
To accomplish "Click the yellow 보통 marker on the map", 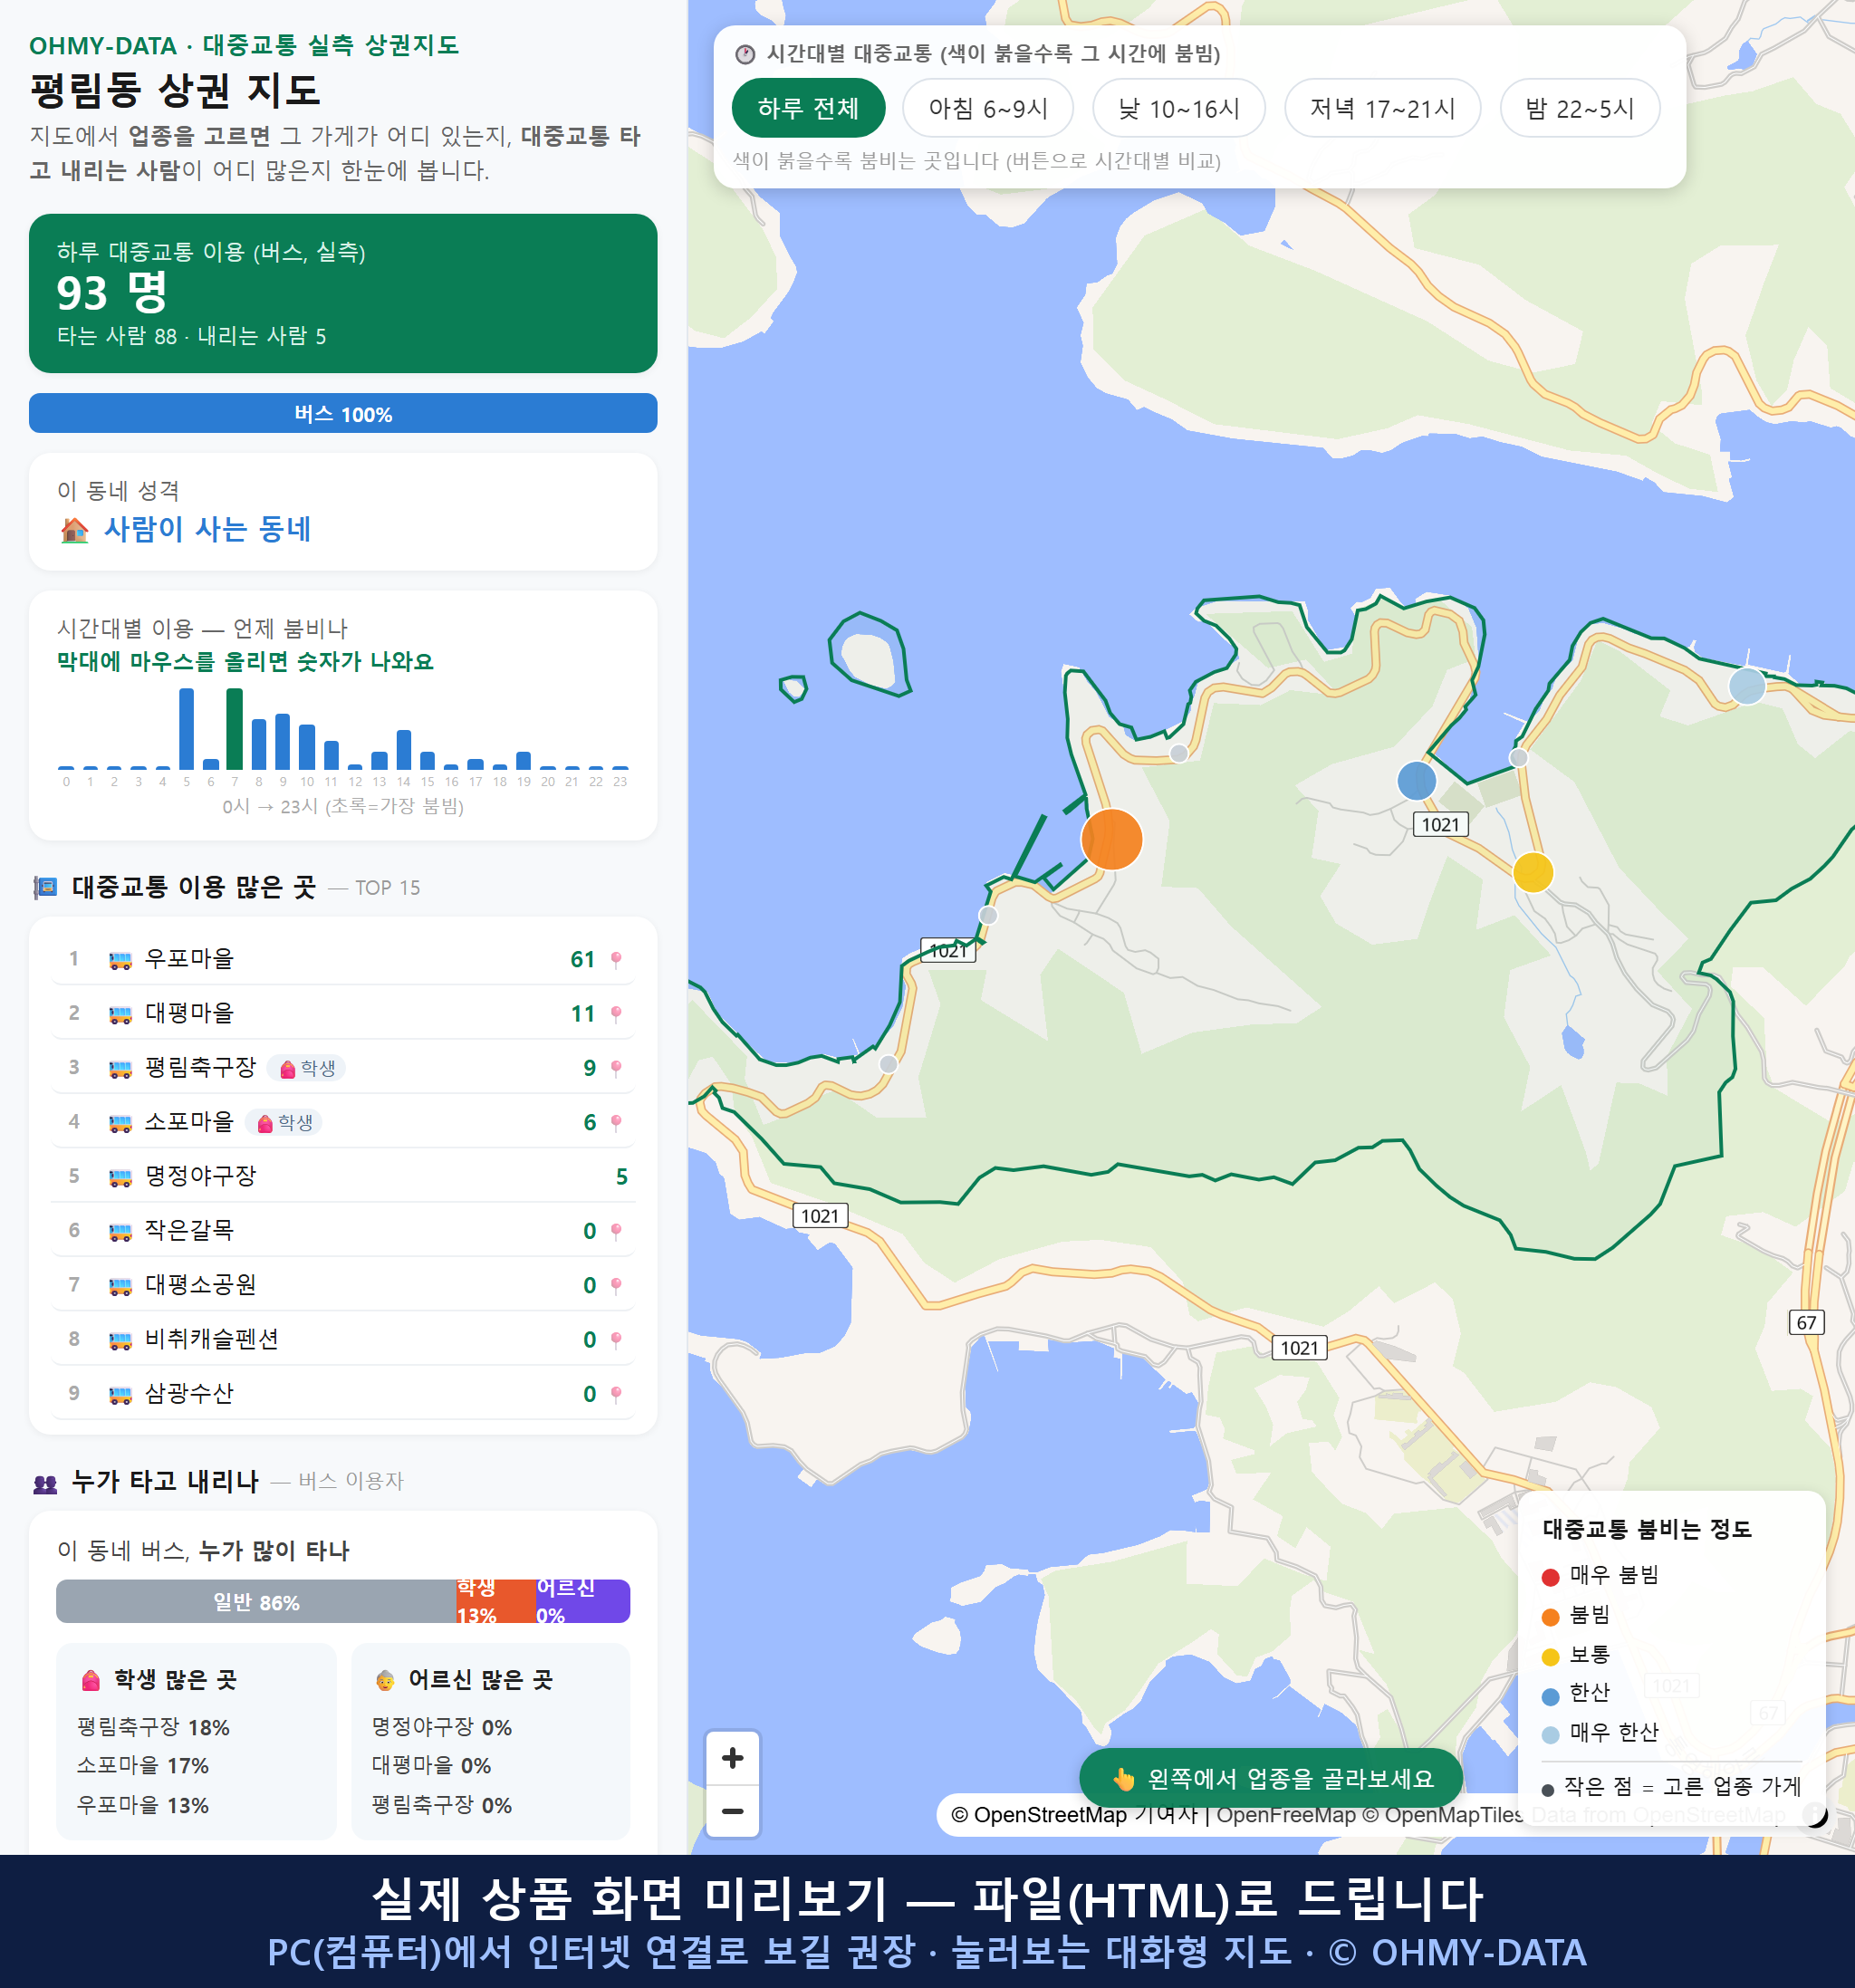I will coord(1532,872).
